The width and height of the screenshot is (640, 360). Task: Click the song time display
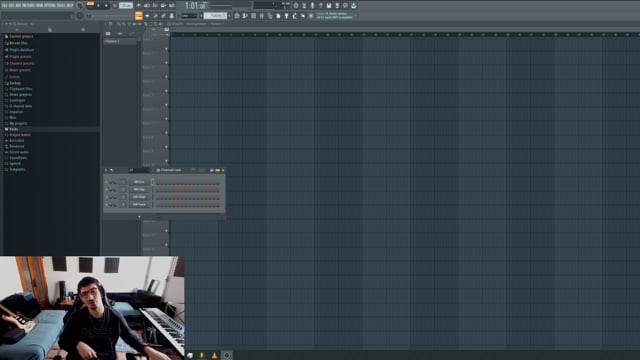tap(195, 6)
